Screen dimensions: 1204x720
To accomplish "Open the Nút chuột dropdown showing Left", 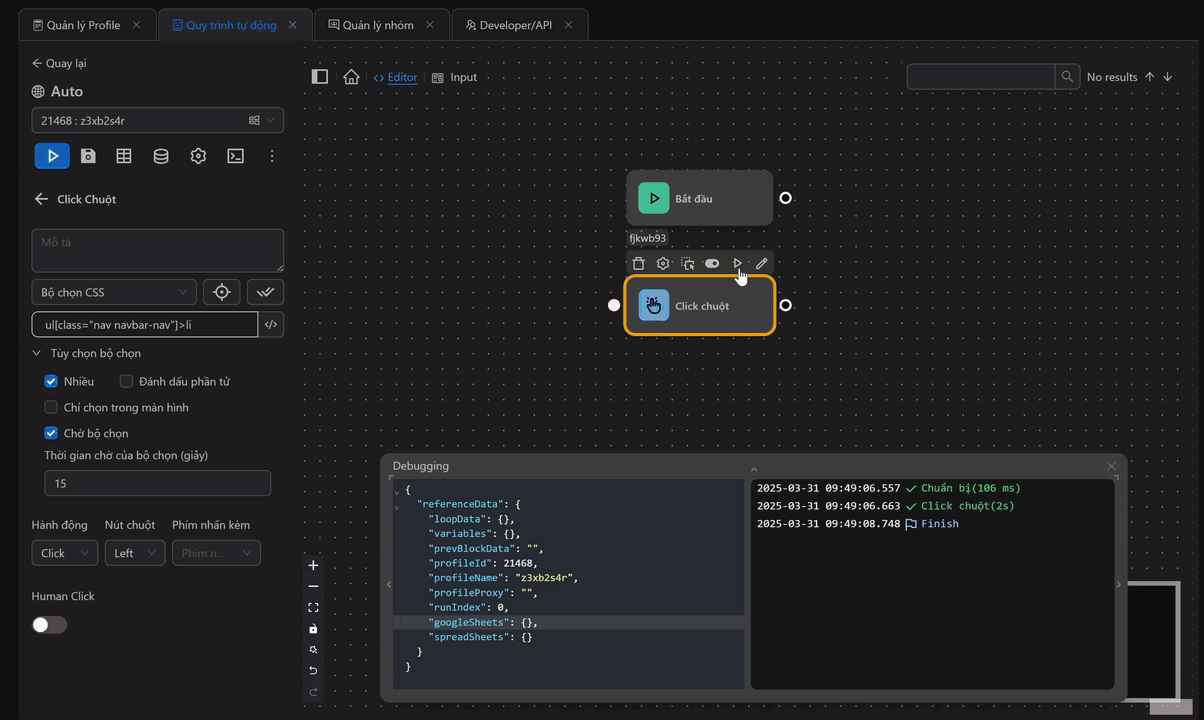I will pyautogui.click(x=134, y=552).
